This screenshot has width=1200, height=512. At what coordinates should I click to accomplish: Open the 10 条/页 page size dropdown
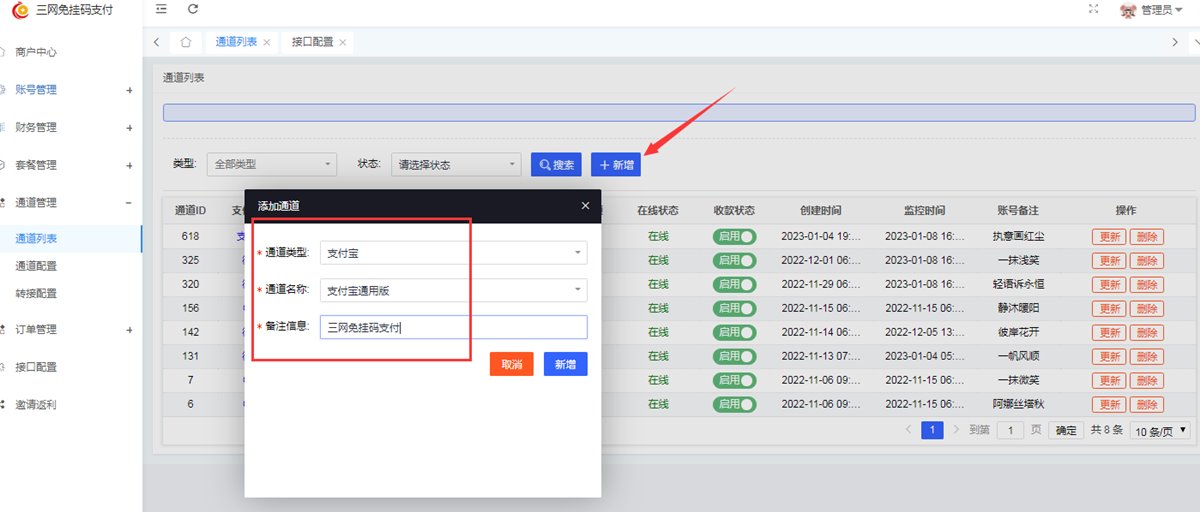click(x=1160, y=430)
